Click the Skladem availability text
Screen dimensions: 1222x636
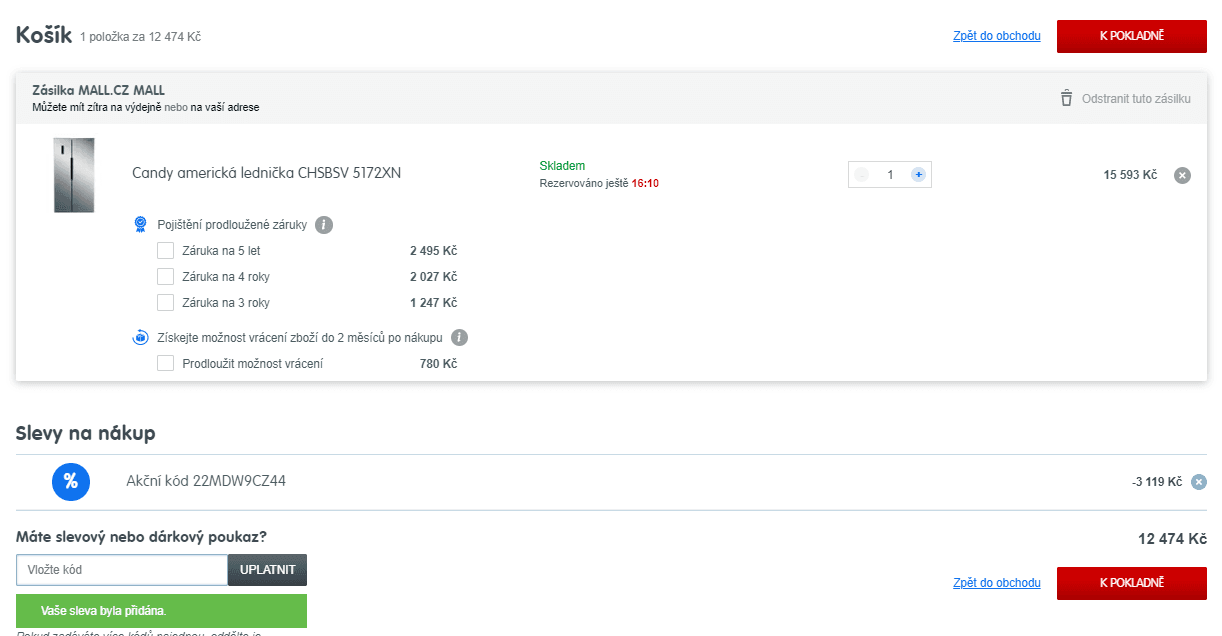click(x=562, y=166)
